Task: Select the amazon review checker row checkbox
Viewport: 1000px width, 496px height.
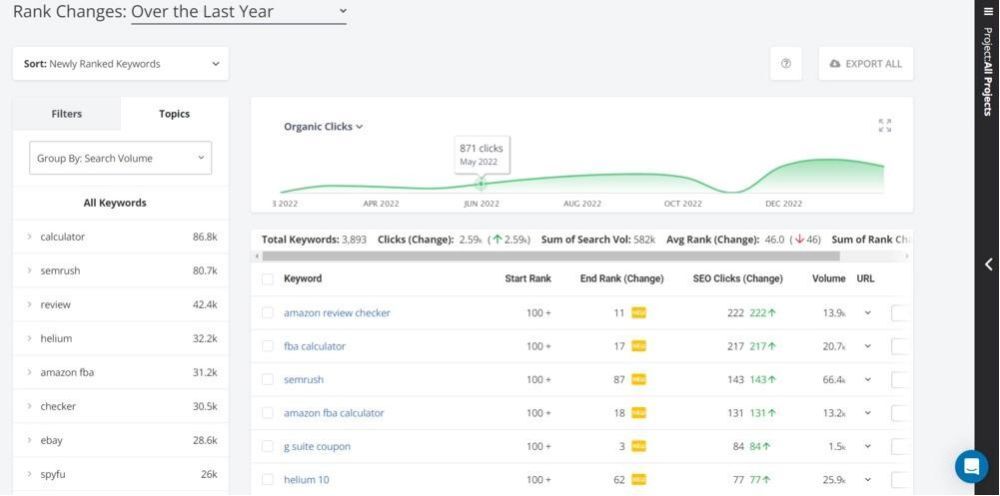Action: [268, 313]
